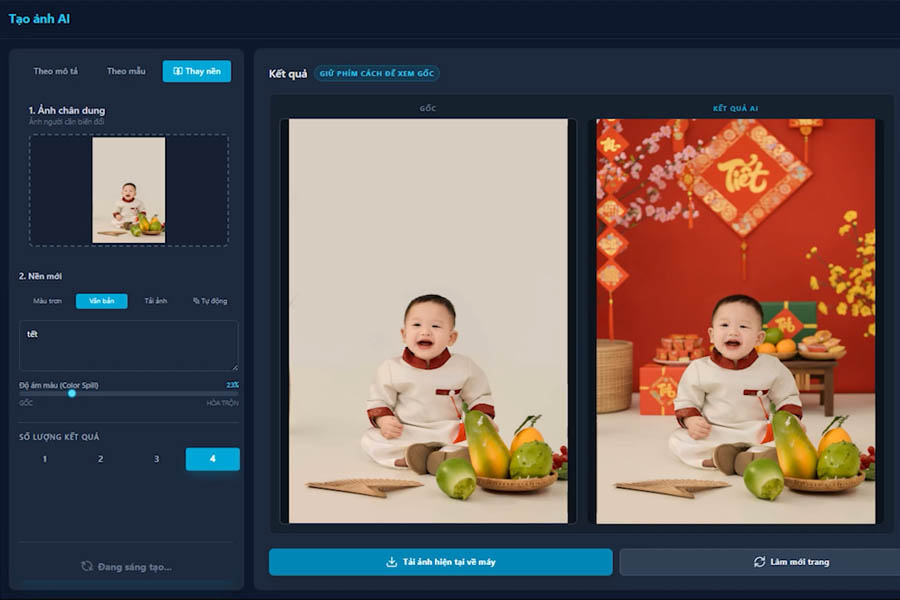Click the Gốc original image preview
This screenshot has width=900, height=600.
coord(428,320)
